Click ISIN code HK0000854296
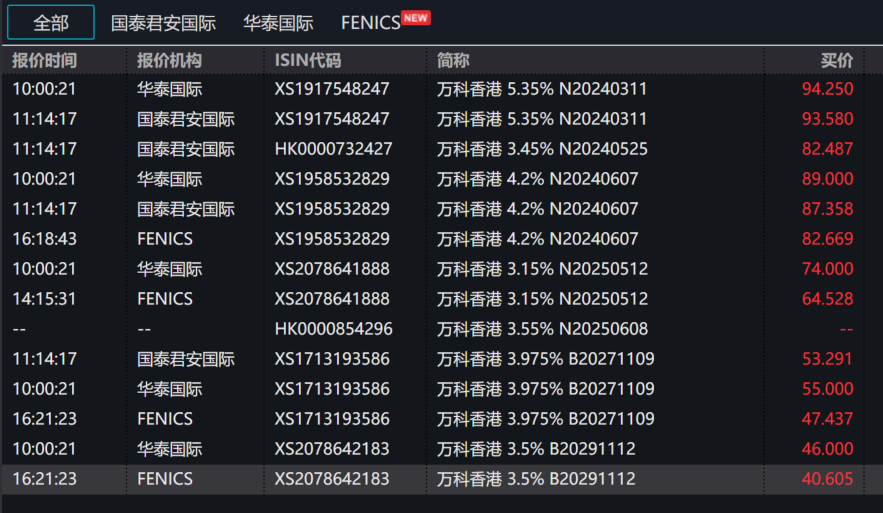This screenshot has height=513, width=883. [x=333, y=329]
